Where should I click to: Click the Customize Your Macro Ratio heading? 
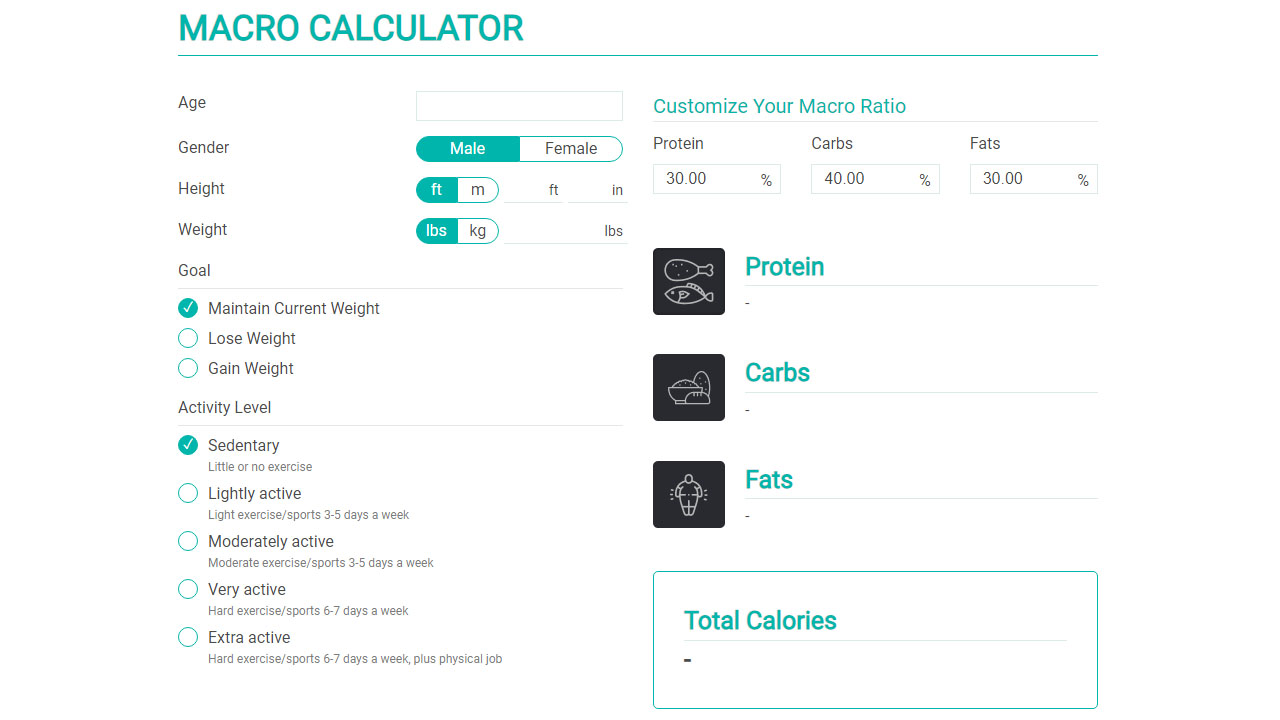click(x=780, y=106)
